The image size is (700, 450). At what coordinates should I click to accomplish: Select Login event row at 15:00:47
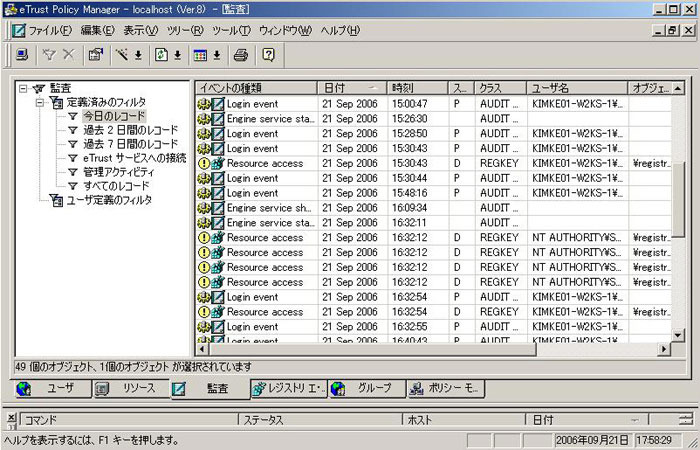[433, 104]
